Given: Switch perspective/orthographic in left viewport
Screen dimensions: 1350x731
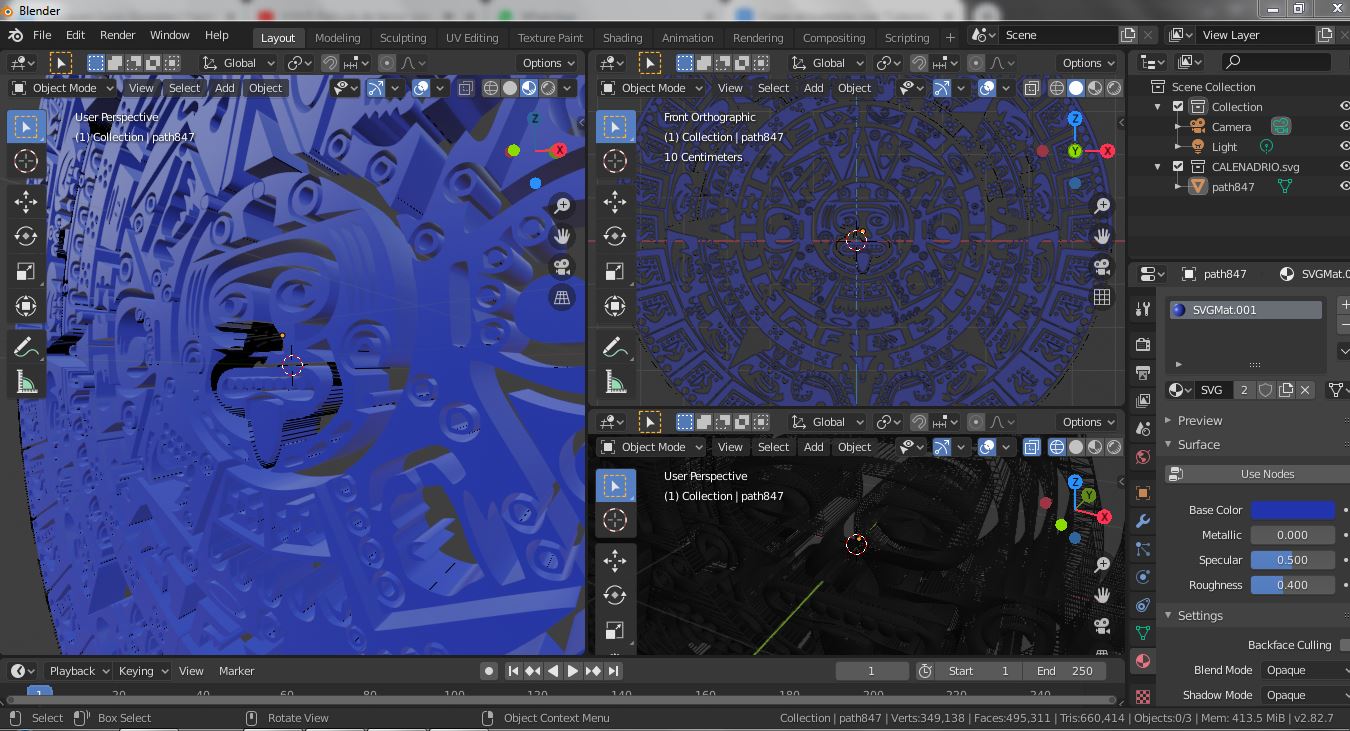Looking at the screenshot, I should 562,297.
